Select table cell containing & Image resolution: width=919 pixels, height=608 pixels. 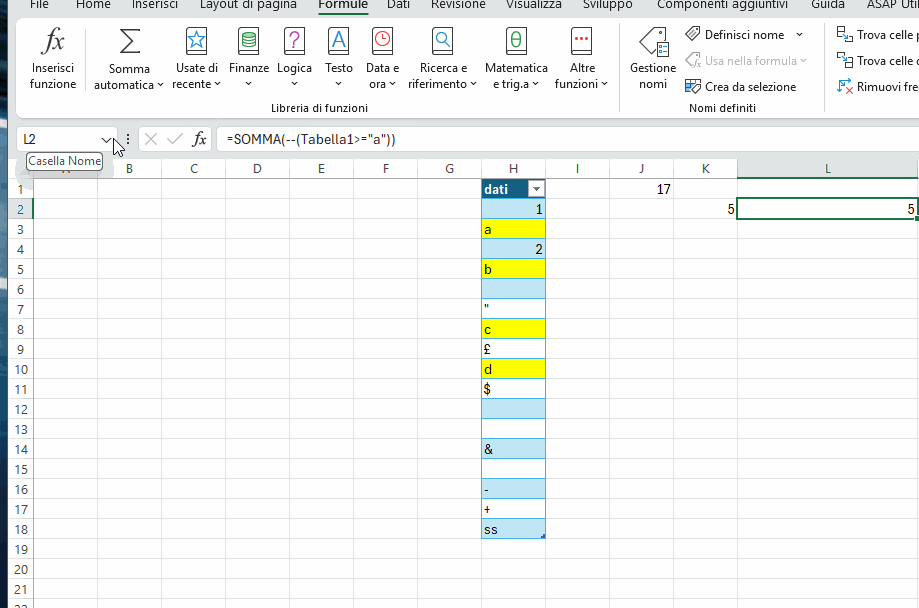513,449
